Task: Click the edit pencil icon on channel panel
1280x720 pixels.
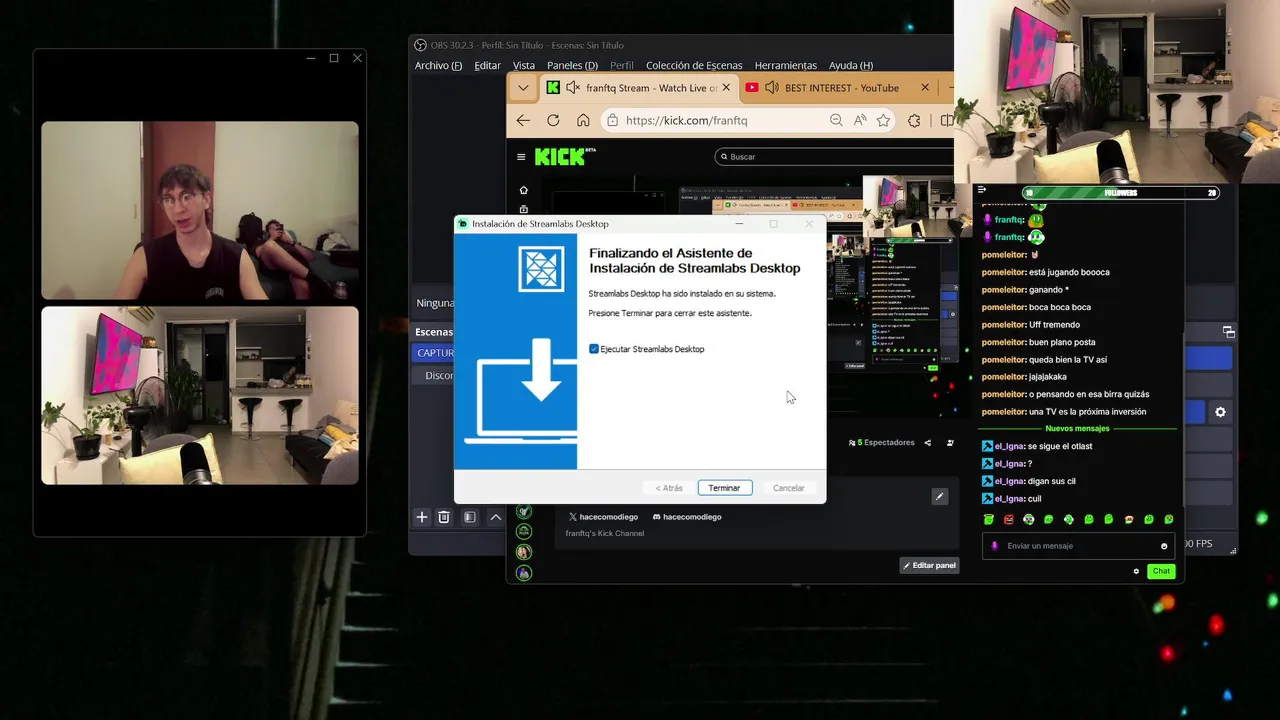Action: (939, 496)
